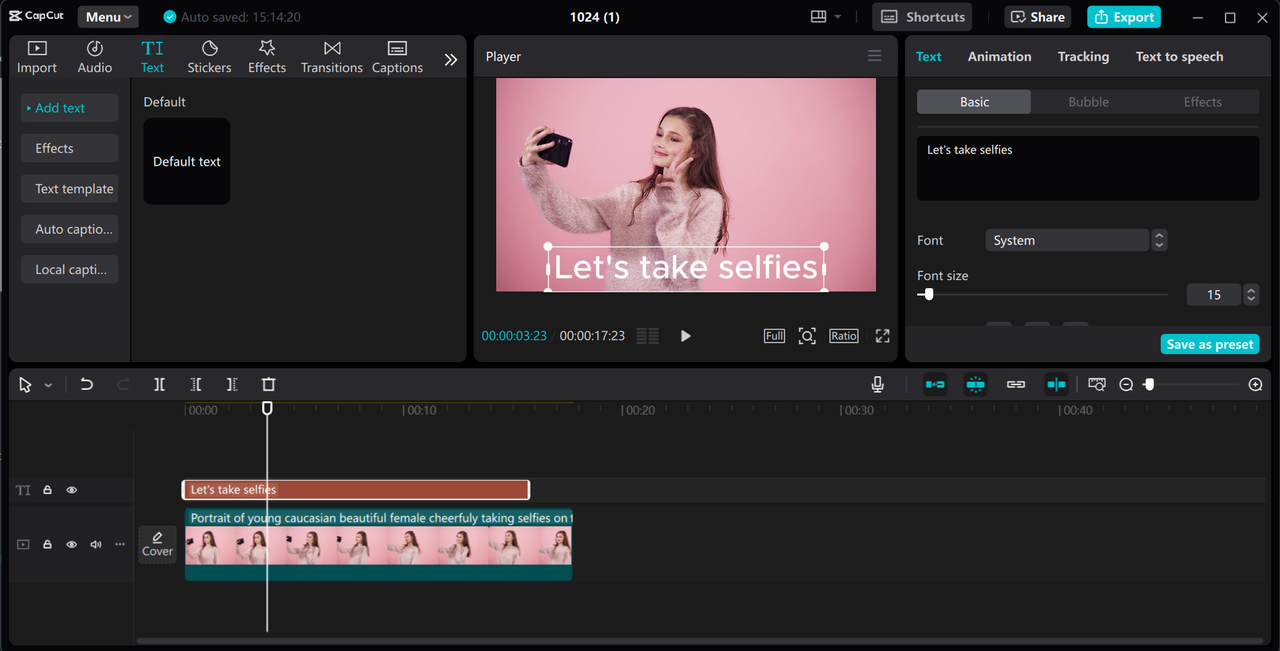Screen dimensions: 1280x651
Task: Lock the text track
Action: tap(47, 490)
